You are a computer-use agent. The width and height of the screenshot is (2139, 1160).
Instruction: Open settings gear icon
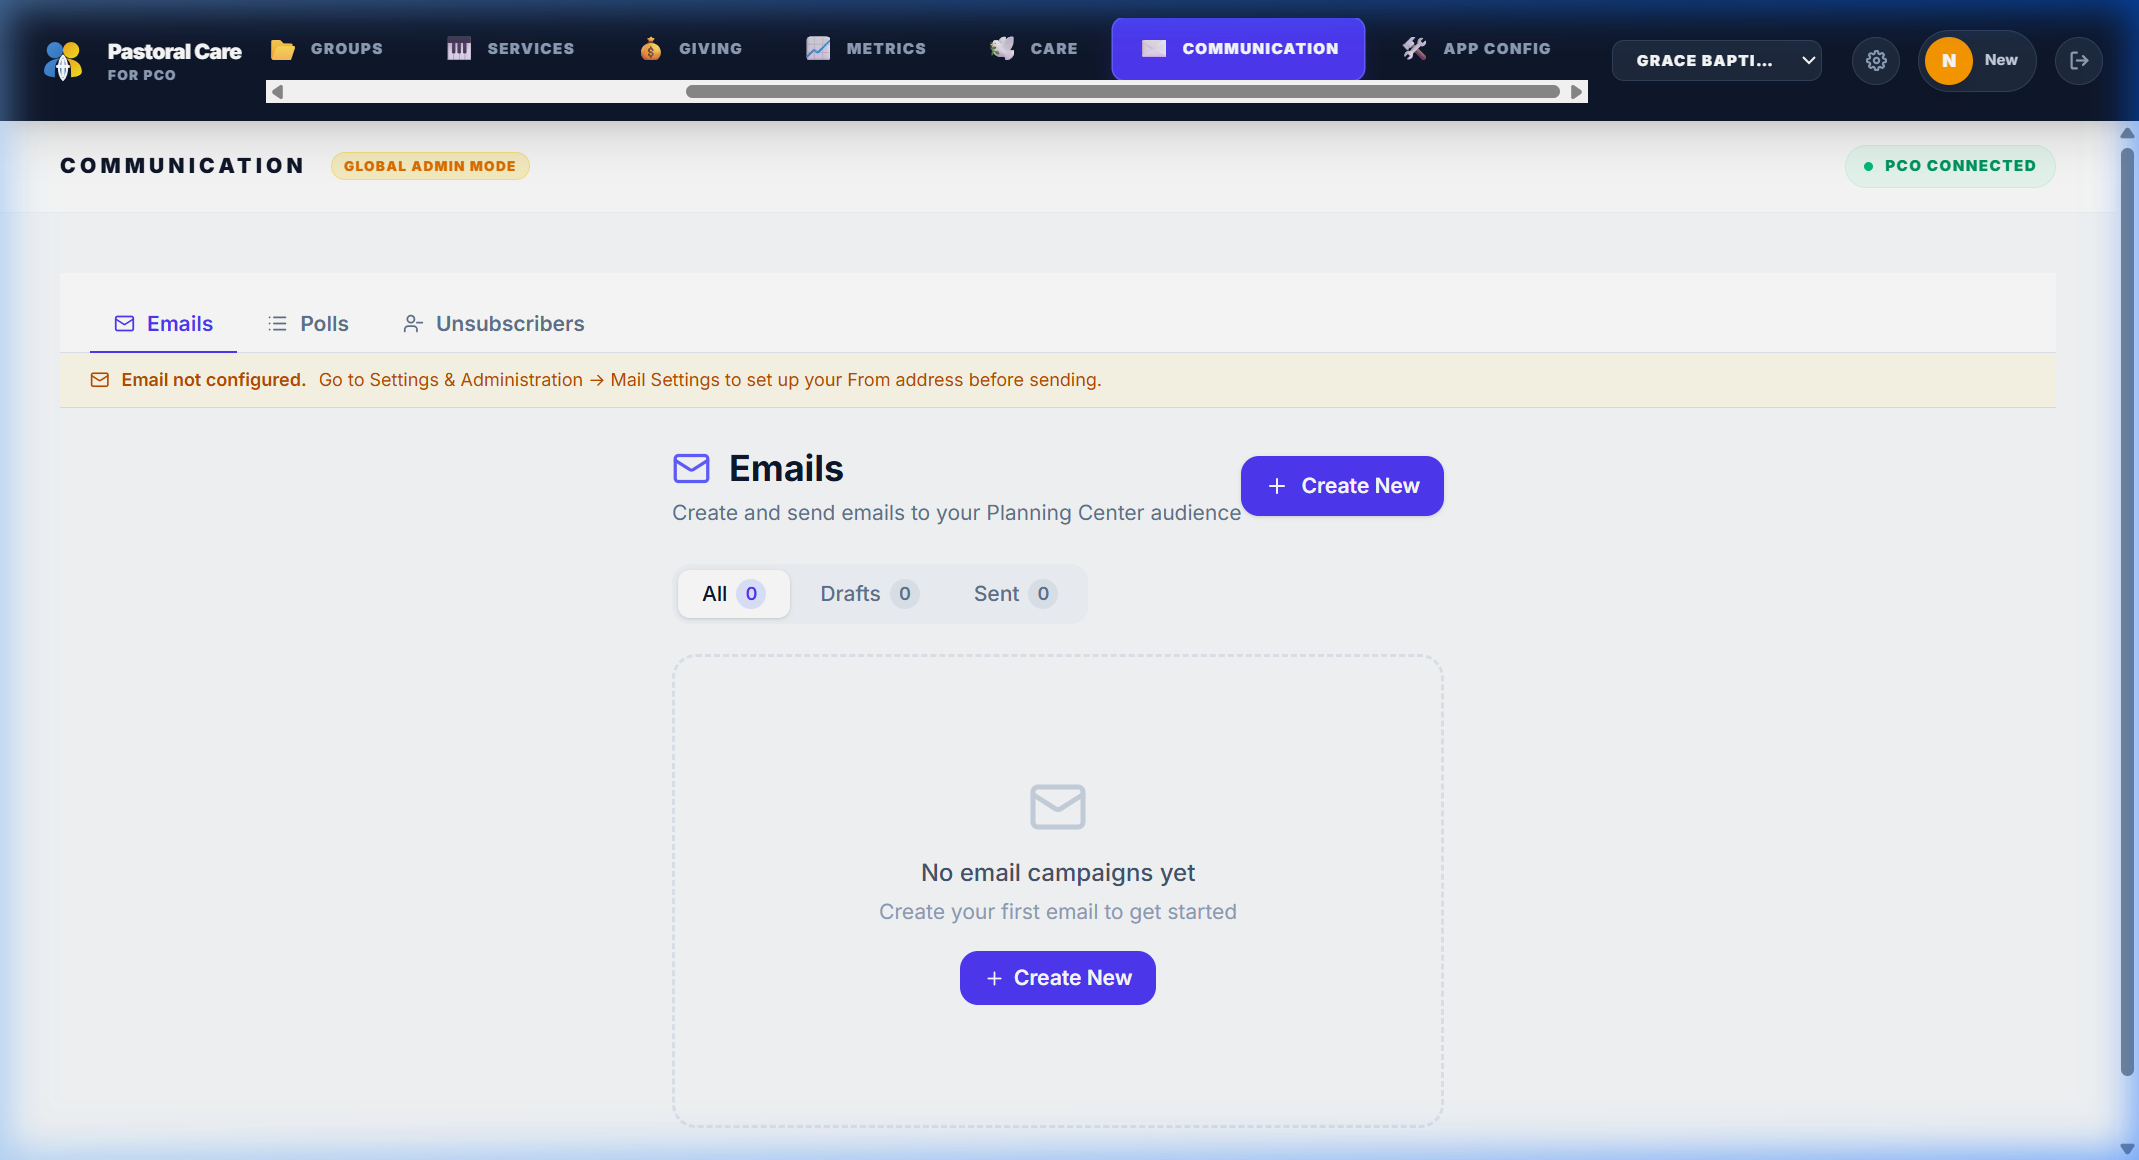(x=1876, y=61)
